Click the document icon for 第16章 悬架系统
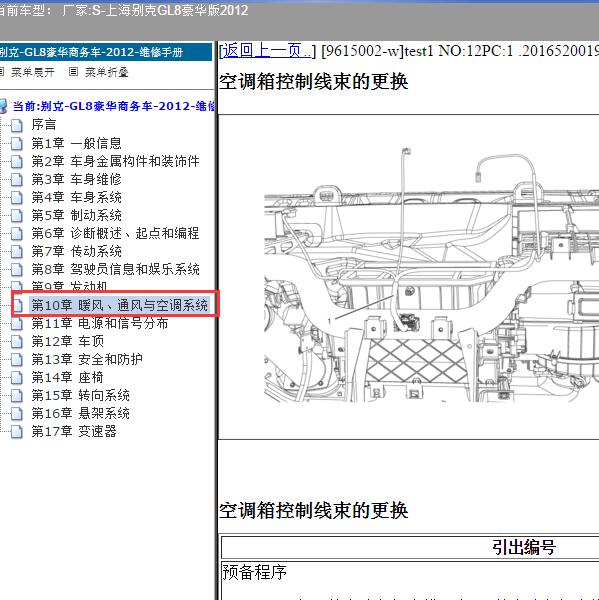The image size is (599, 600). (16, 413)
